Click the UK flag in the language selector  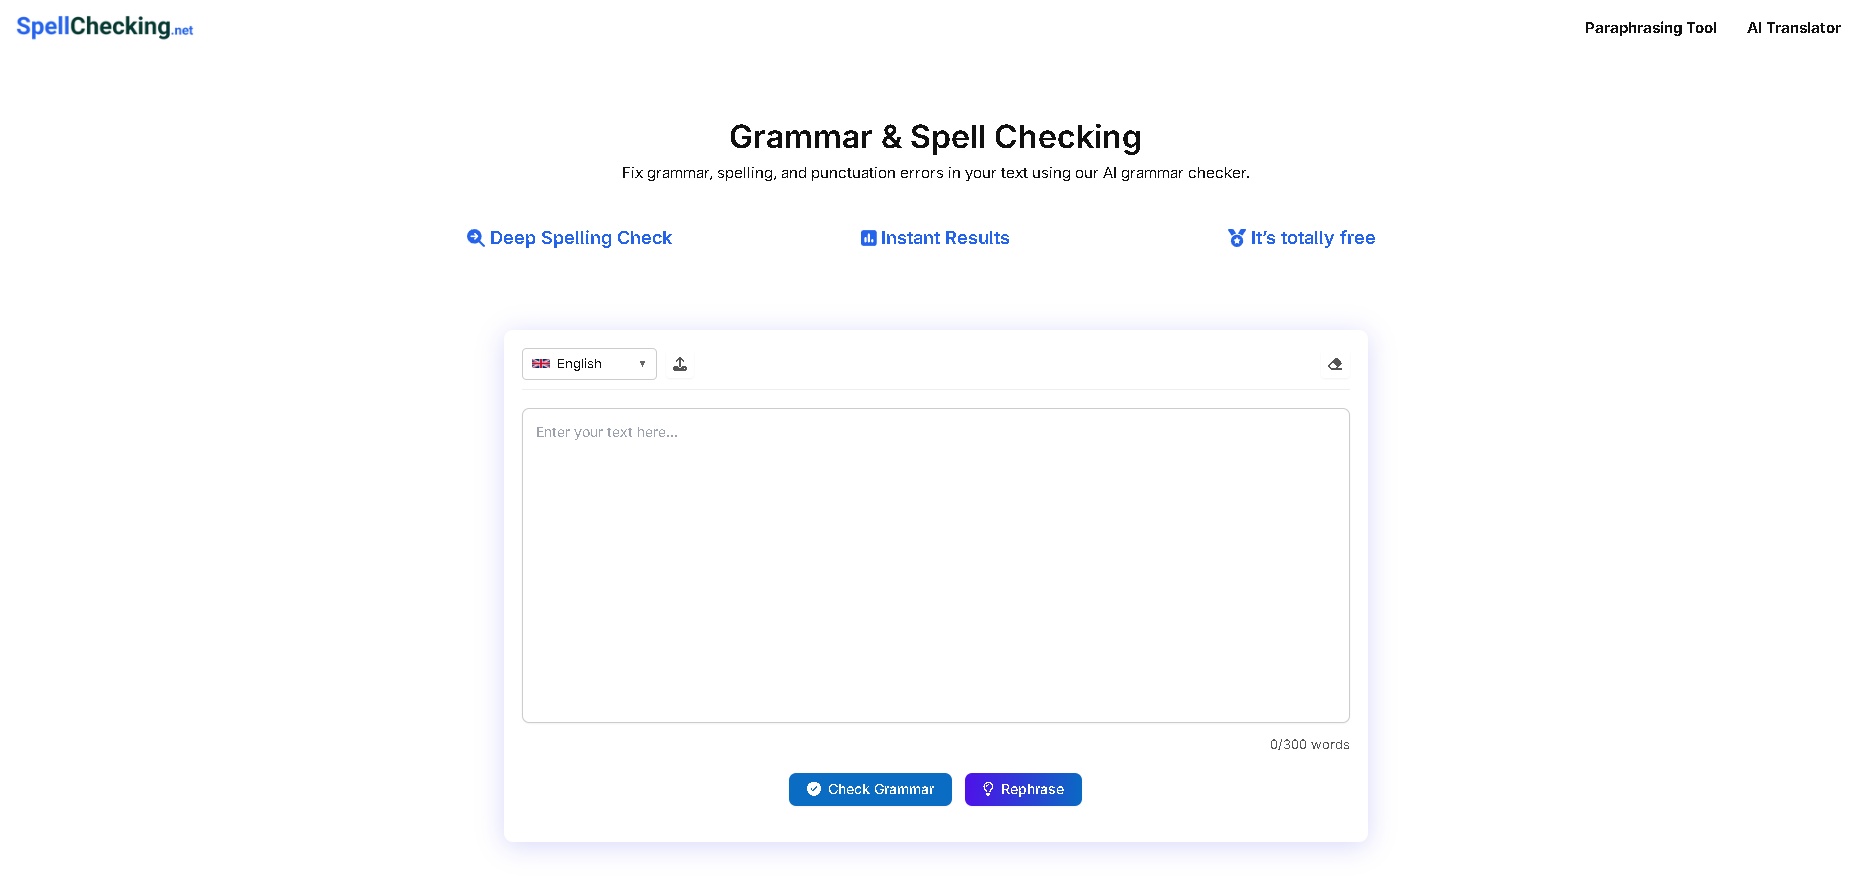point(540,364)
